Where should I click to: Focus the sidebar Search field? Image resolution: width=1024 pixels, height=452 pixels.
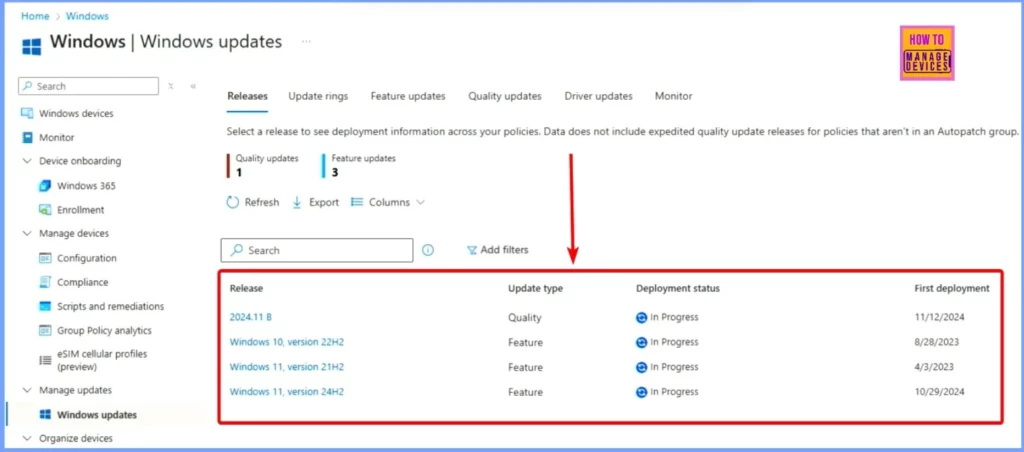(89, 86)
